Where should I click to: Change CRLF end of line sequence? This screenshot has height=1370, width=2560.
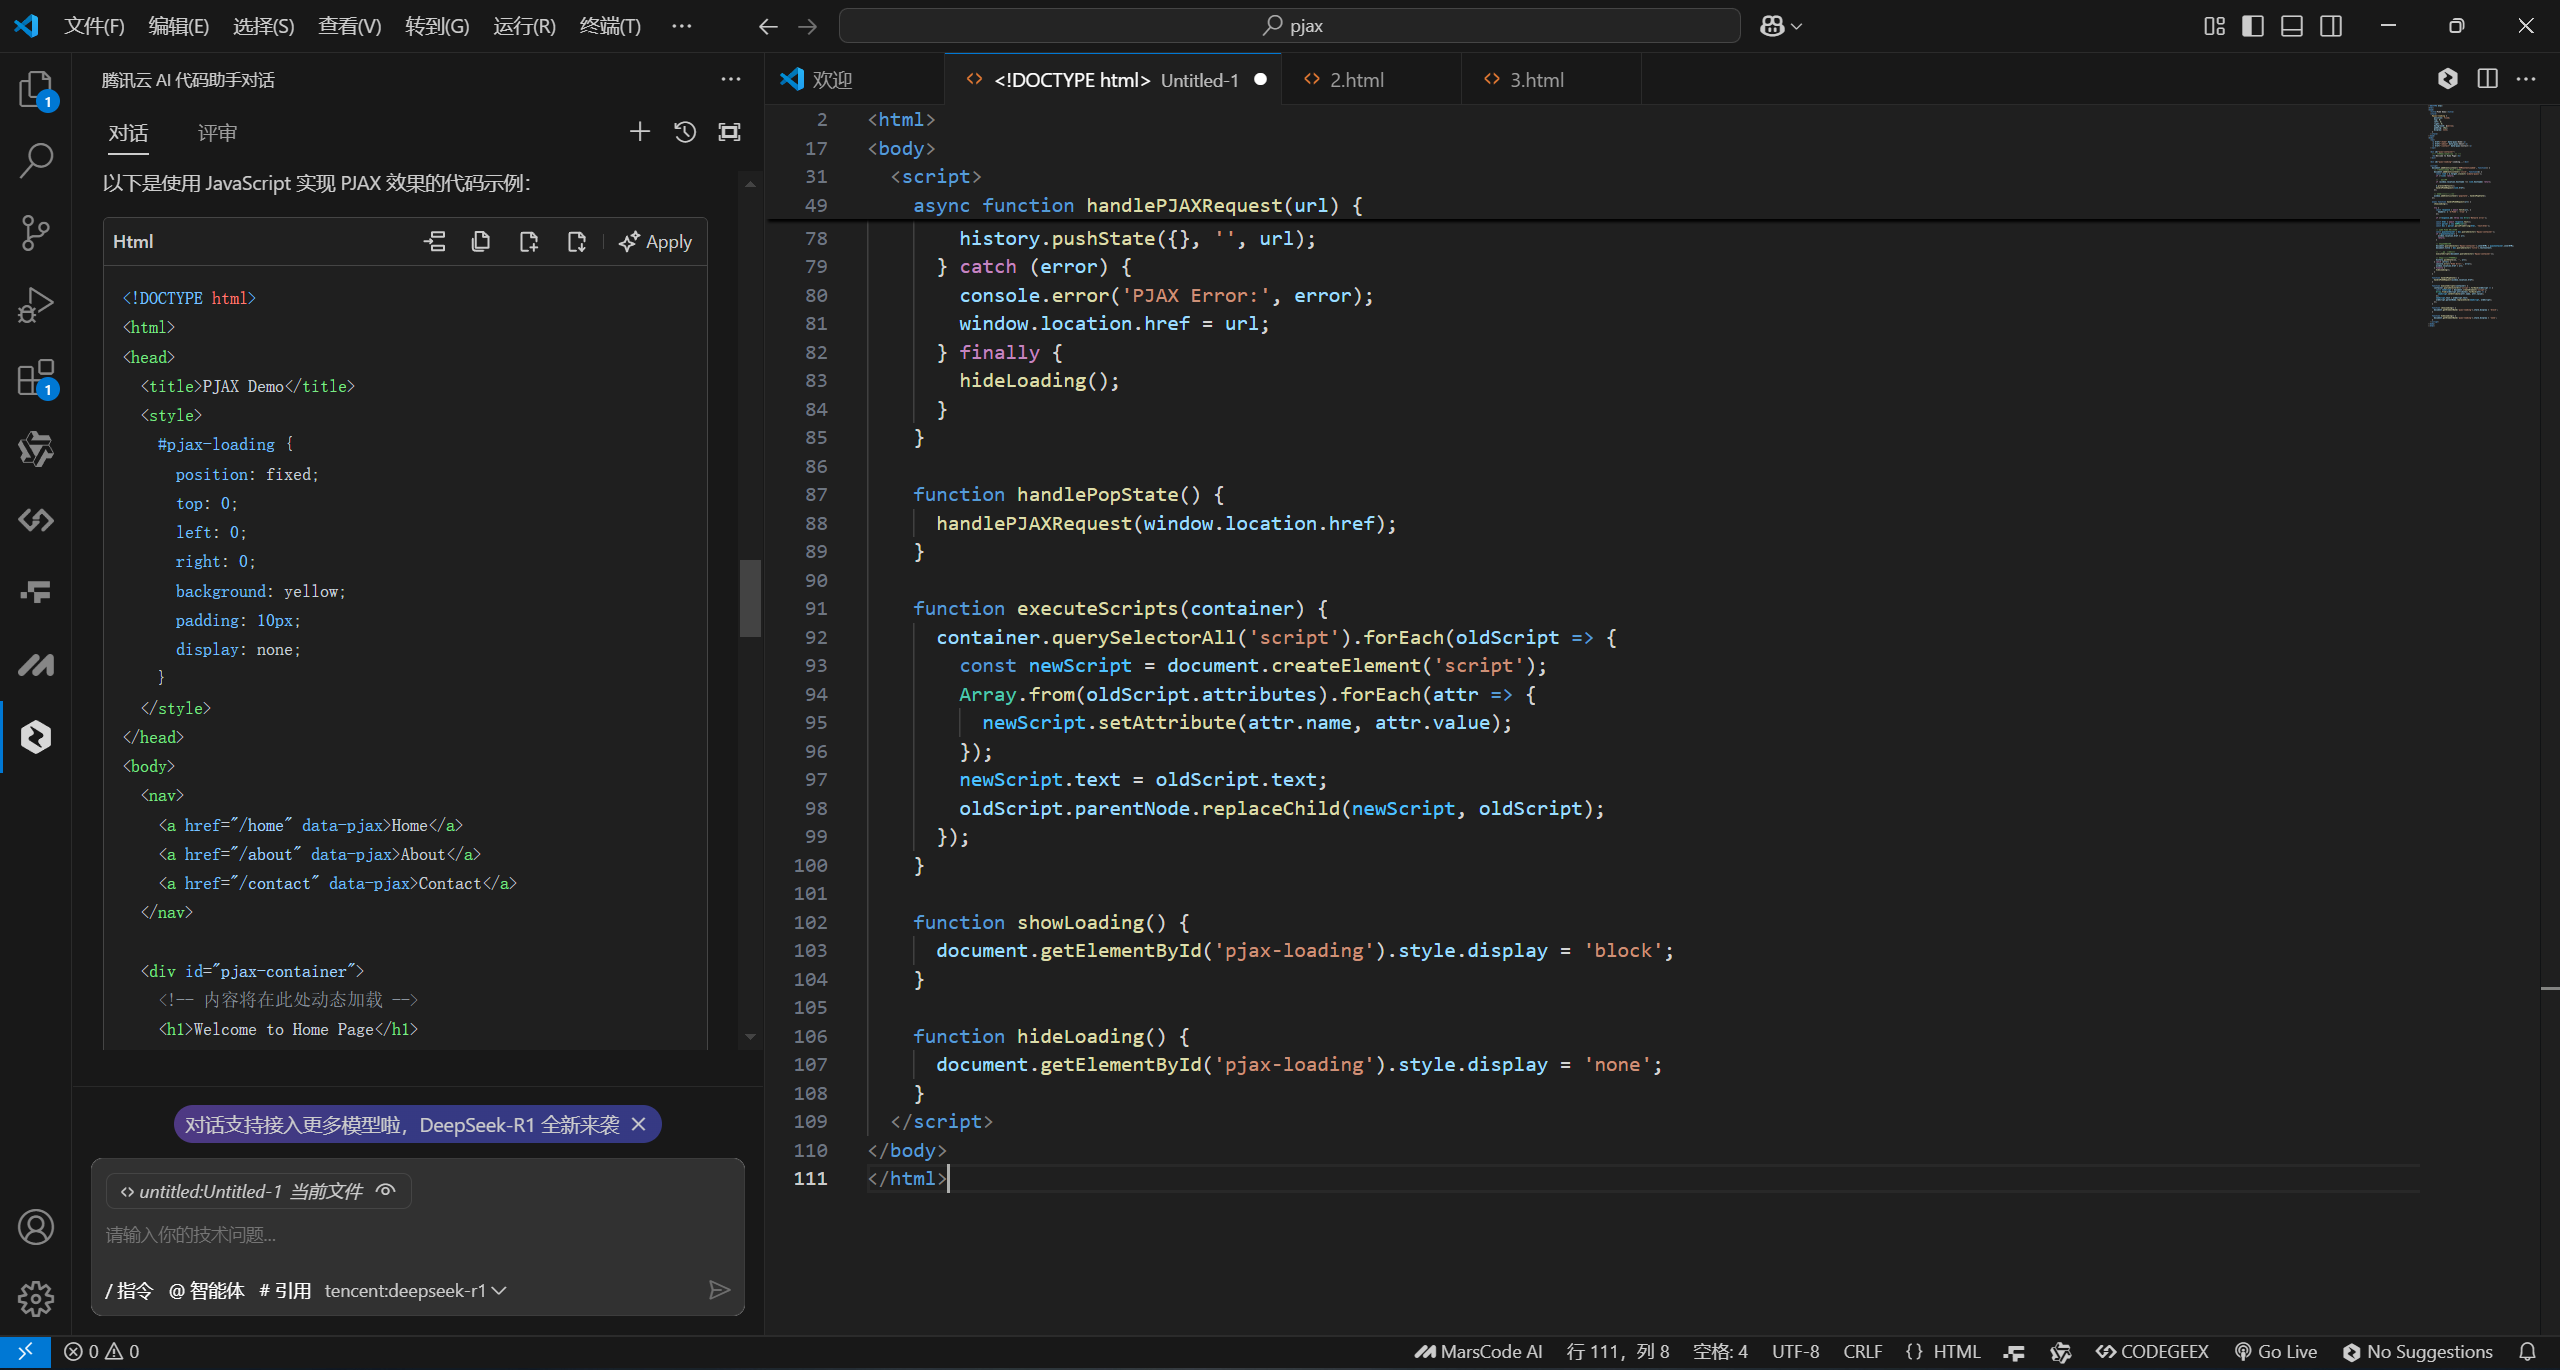pyautogui.click(x=1862, y=1351)
